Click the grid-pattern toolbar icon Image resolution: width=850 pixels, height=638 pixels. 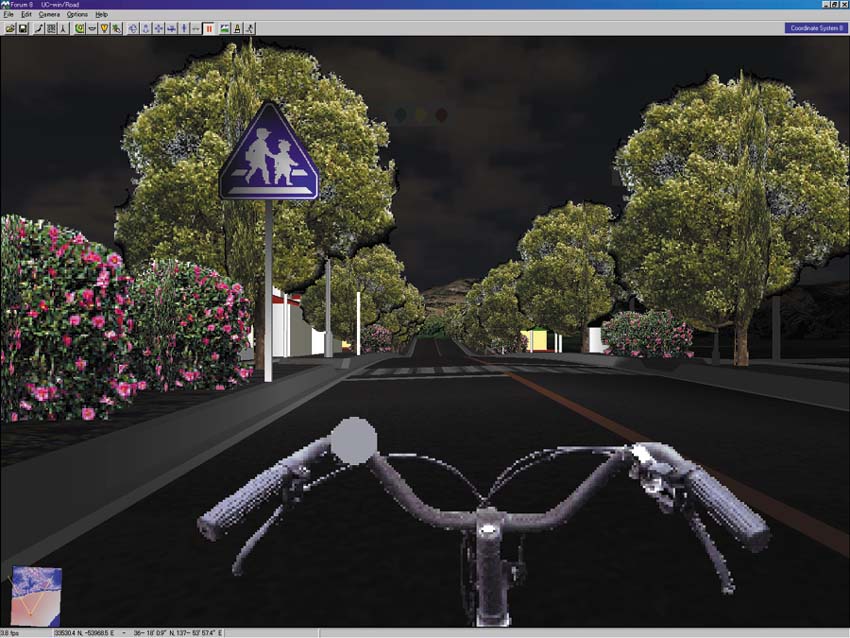coord(51,29)
